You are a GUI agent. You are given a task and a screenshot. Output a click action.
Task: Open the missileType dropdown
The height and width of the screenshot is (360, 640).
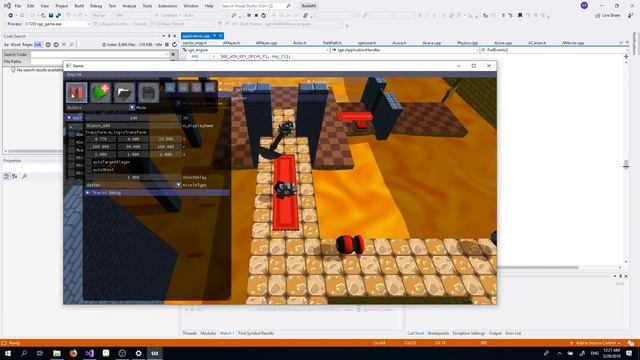tap(133, 185)
